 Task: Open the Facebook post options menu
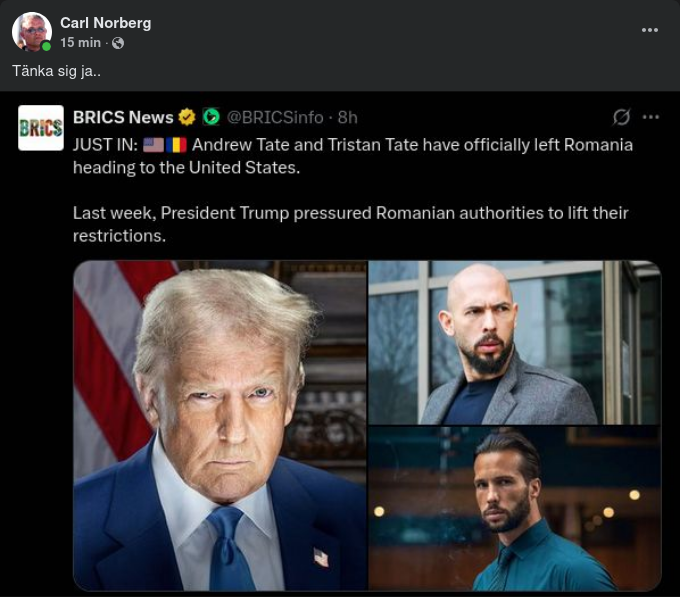click(x=650, y=30)
